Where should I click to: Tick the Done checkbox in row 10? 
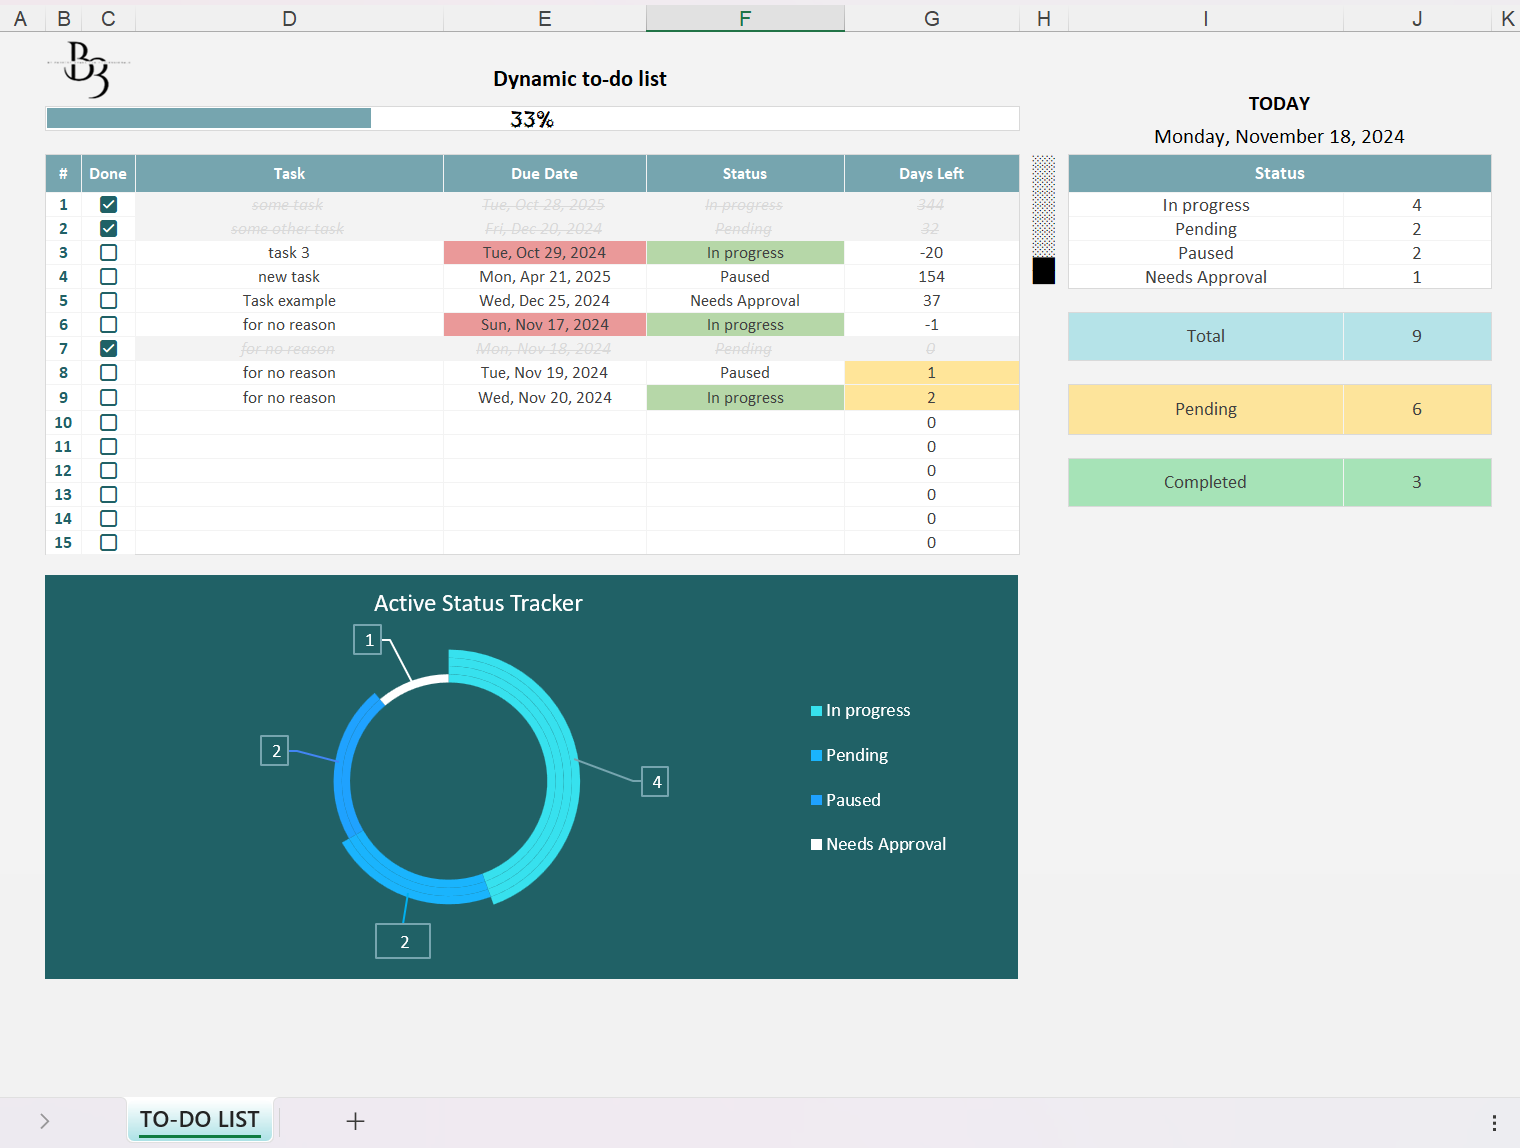[x=109, y=423]
